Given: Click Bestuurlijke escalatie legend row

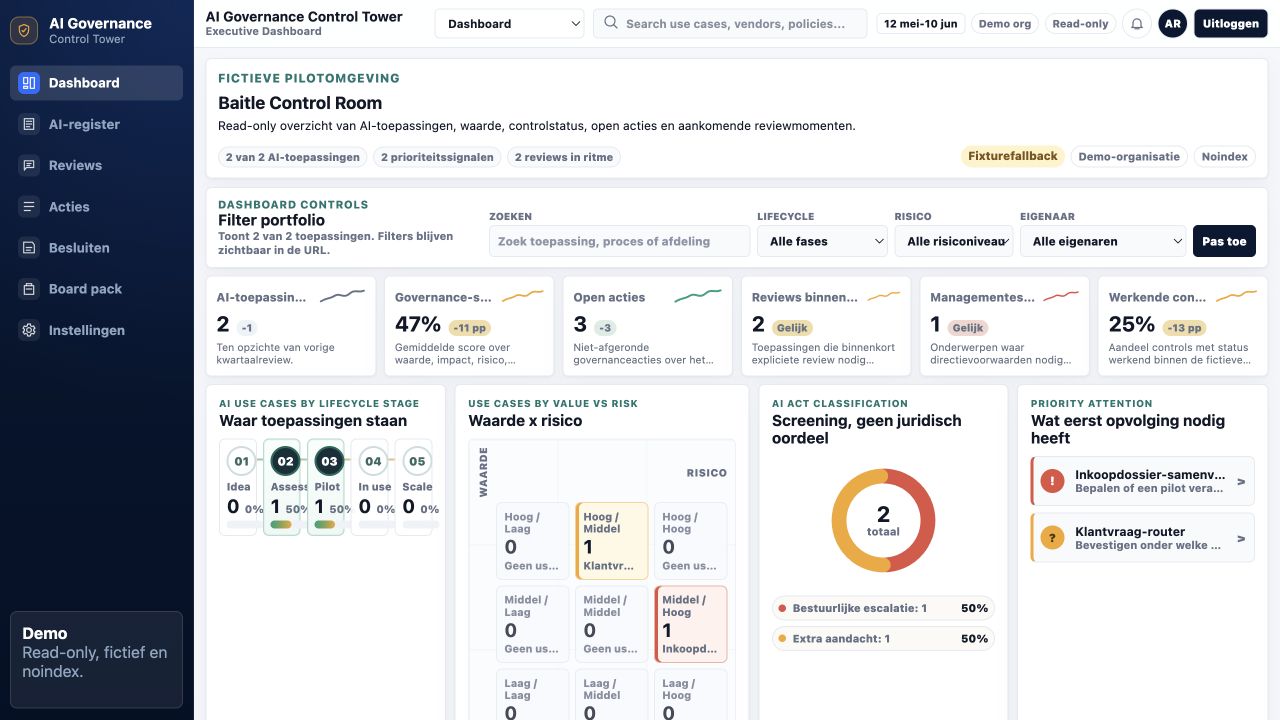Looking at the screenshot, I should pyautogui.click(x=883, y=608).
